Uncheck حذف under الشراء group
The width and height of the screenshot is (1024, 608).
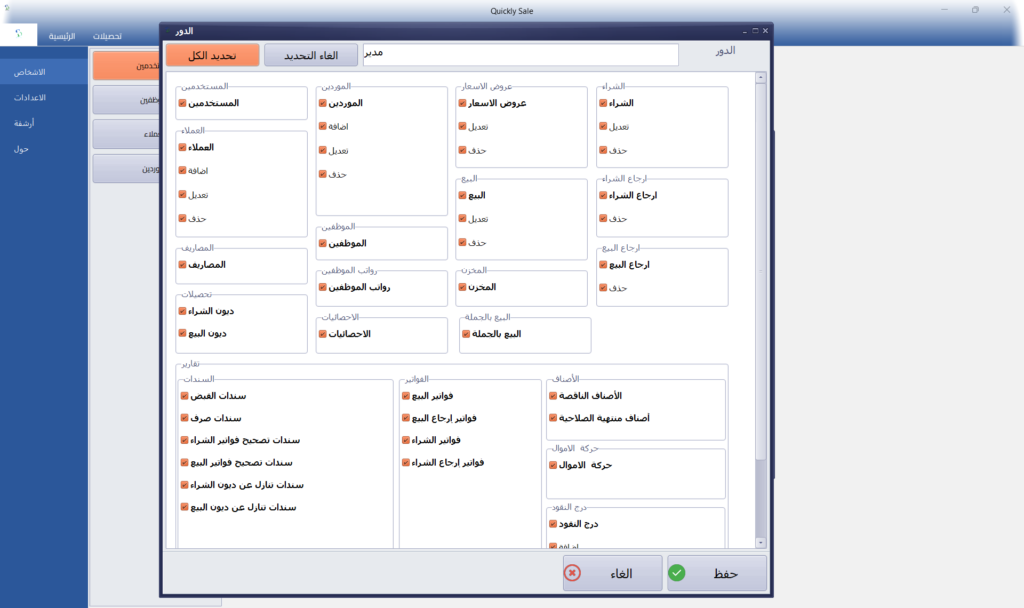click(x=603, y=150)
